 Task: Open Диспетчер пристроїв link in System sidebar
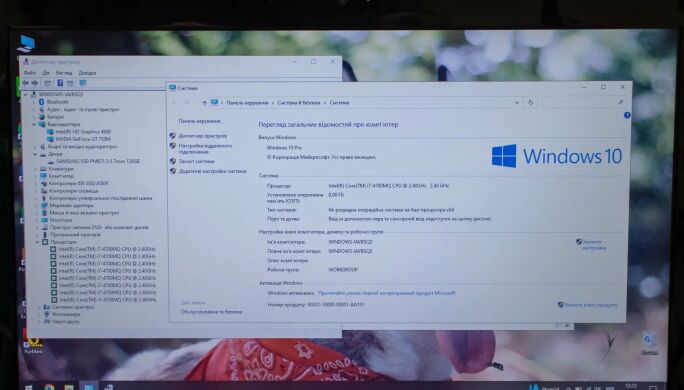(x=202, y=136)
